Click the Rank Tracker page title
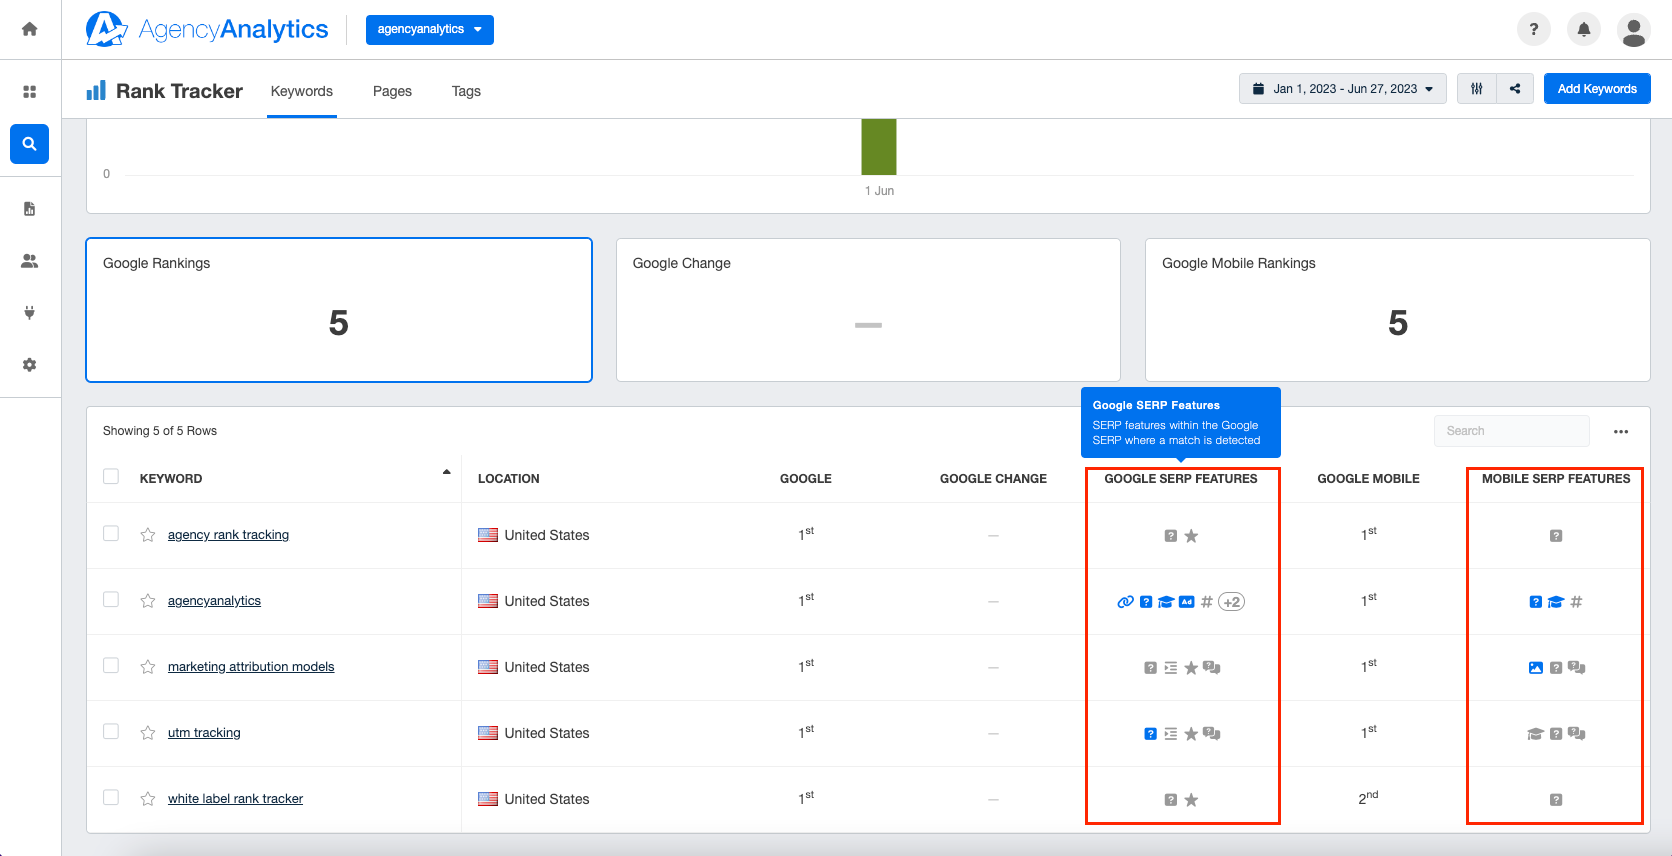 [179, 91]
